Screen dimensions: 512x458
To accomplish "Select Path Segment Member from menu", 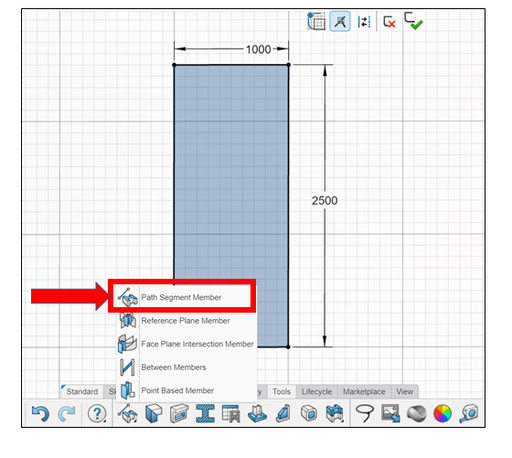I will [181, 297].
